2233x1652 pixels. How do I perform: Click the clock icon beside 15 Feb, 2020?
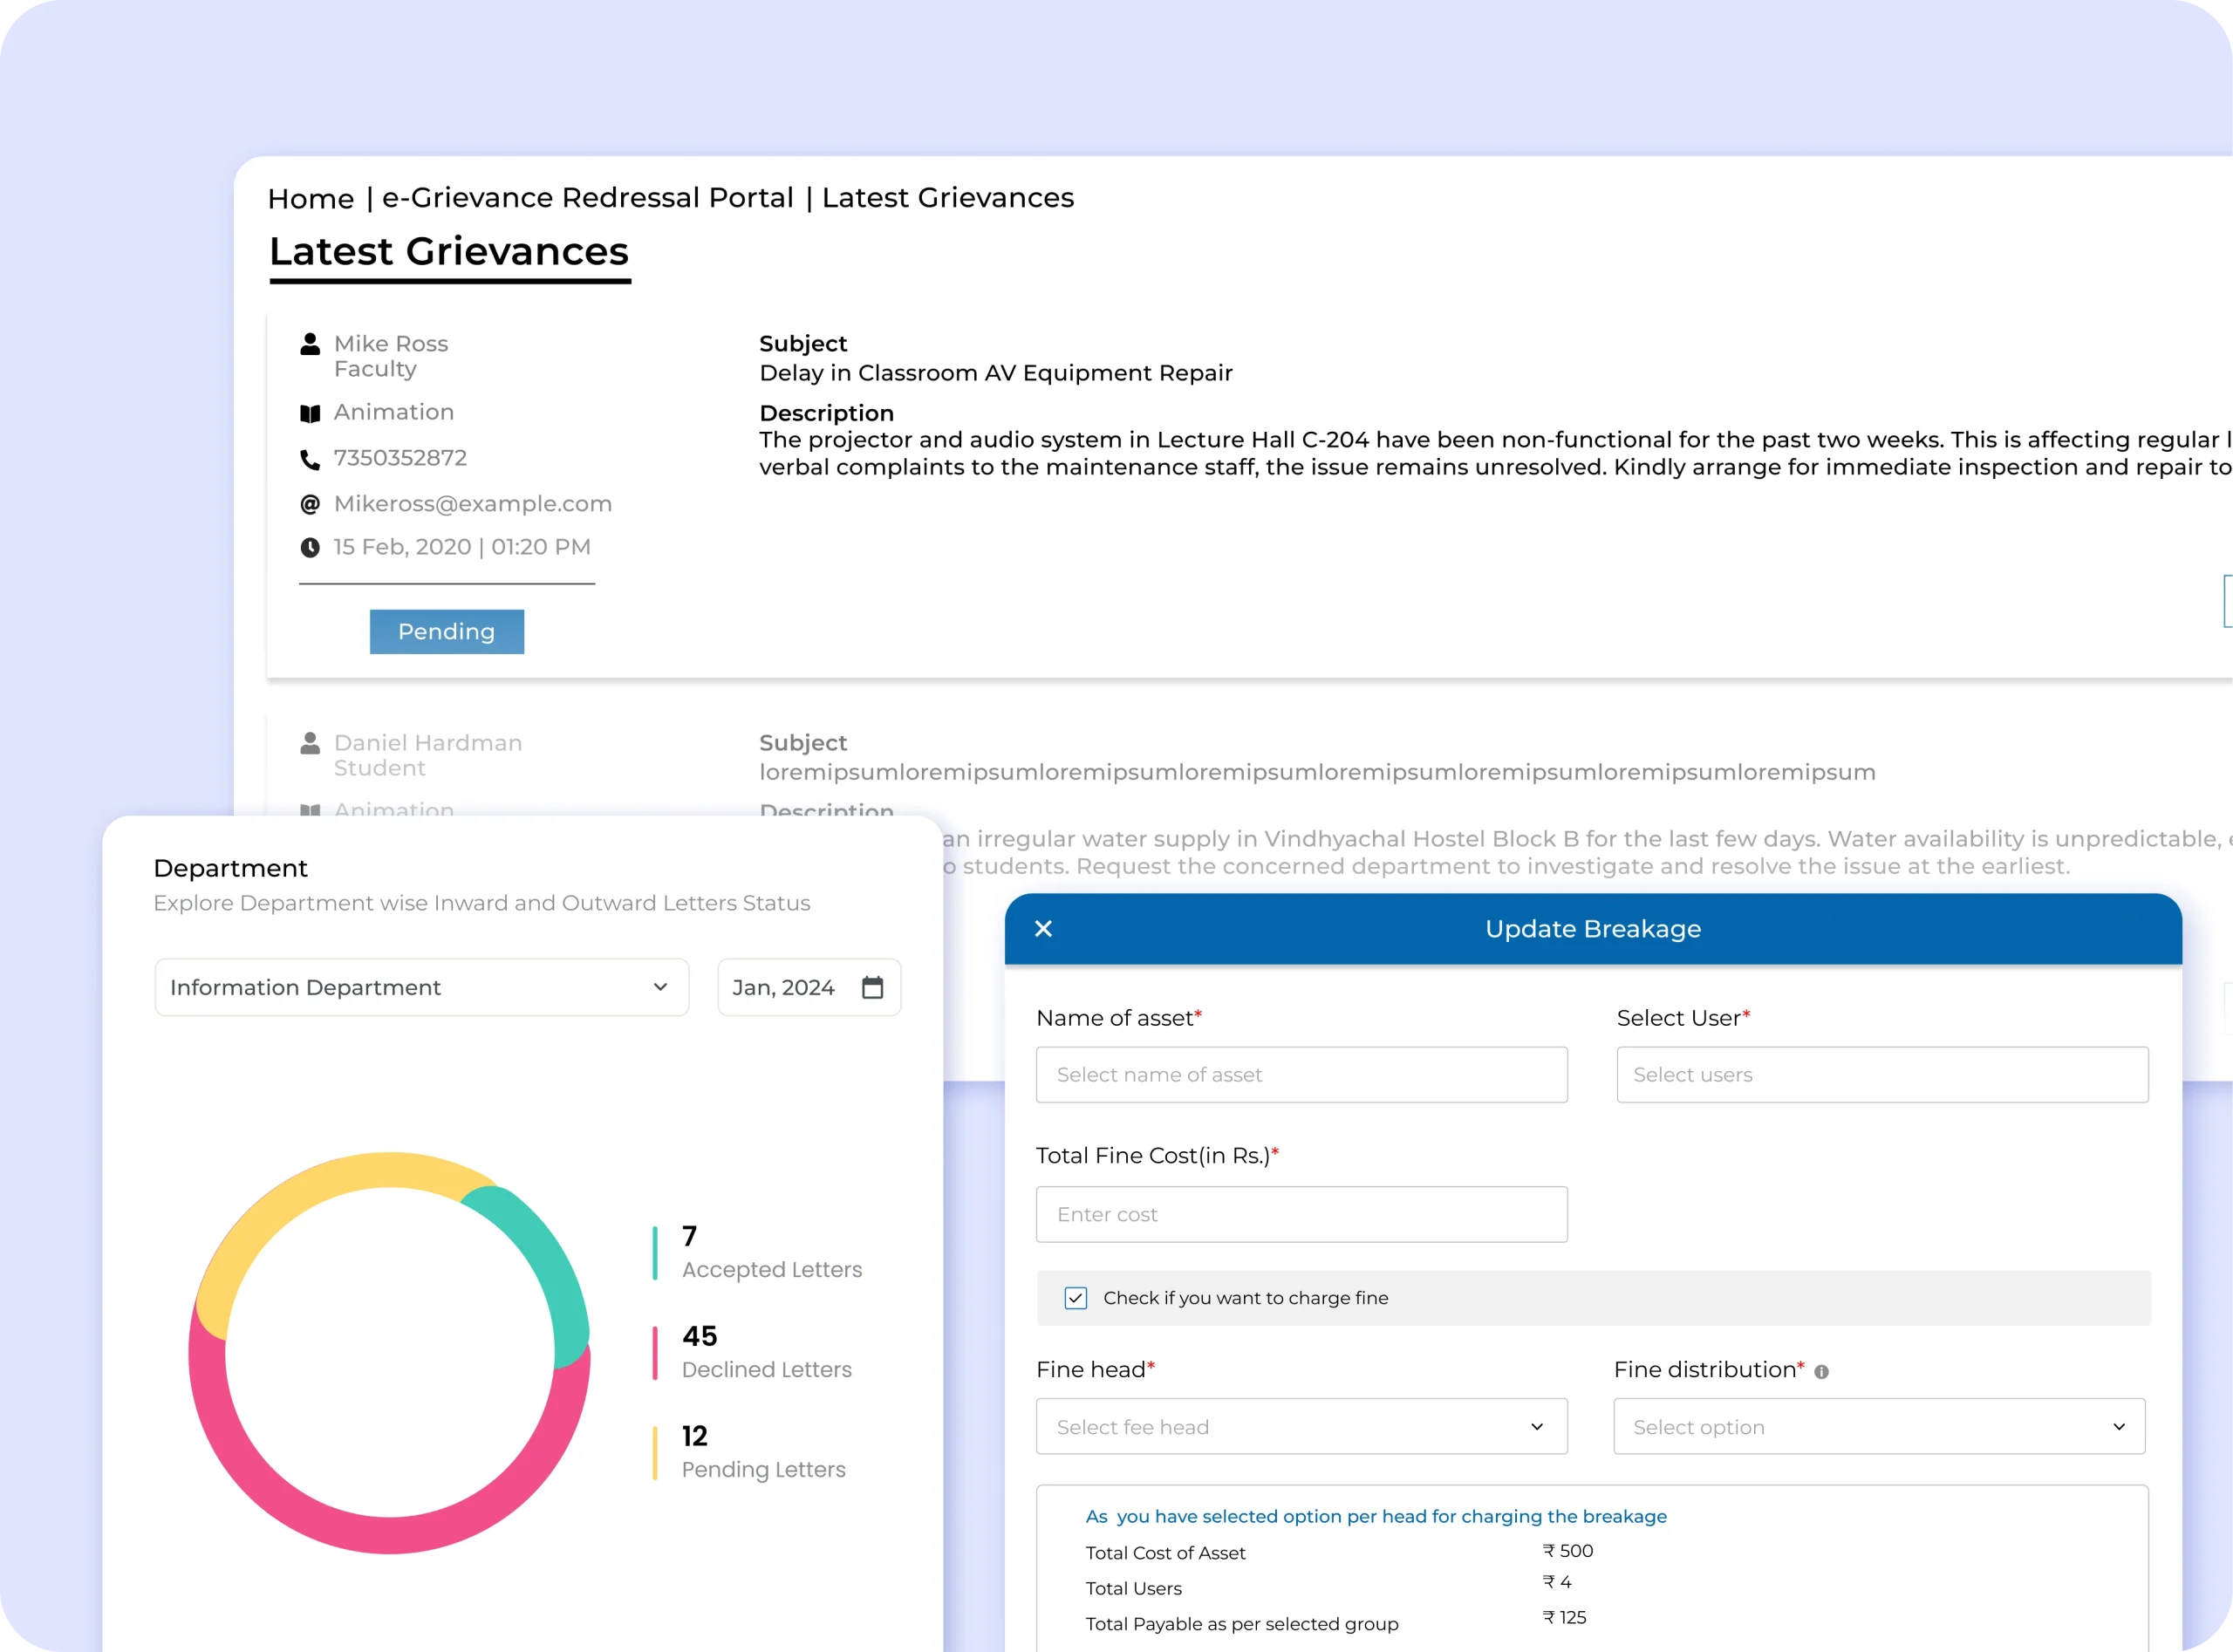tap(310, 548)
